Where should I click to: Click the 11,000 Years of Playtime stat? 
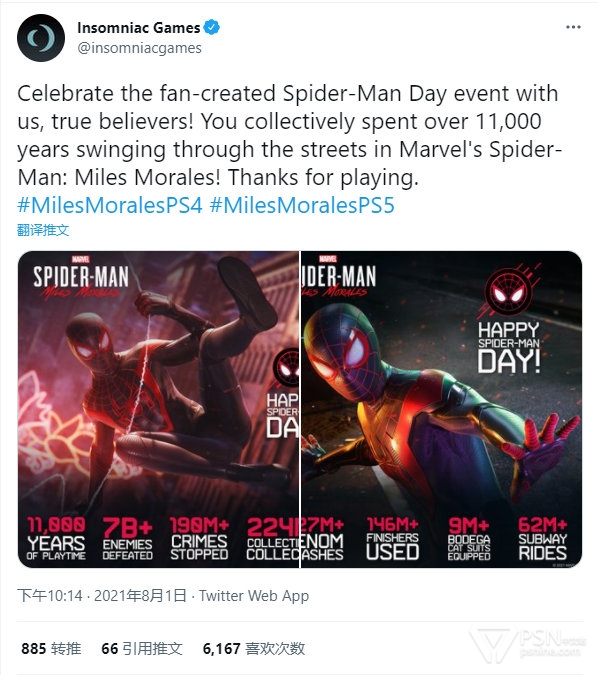pyautogui.click(x=56, y=539)
